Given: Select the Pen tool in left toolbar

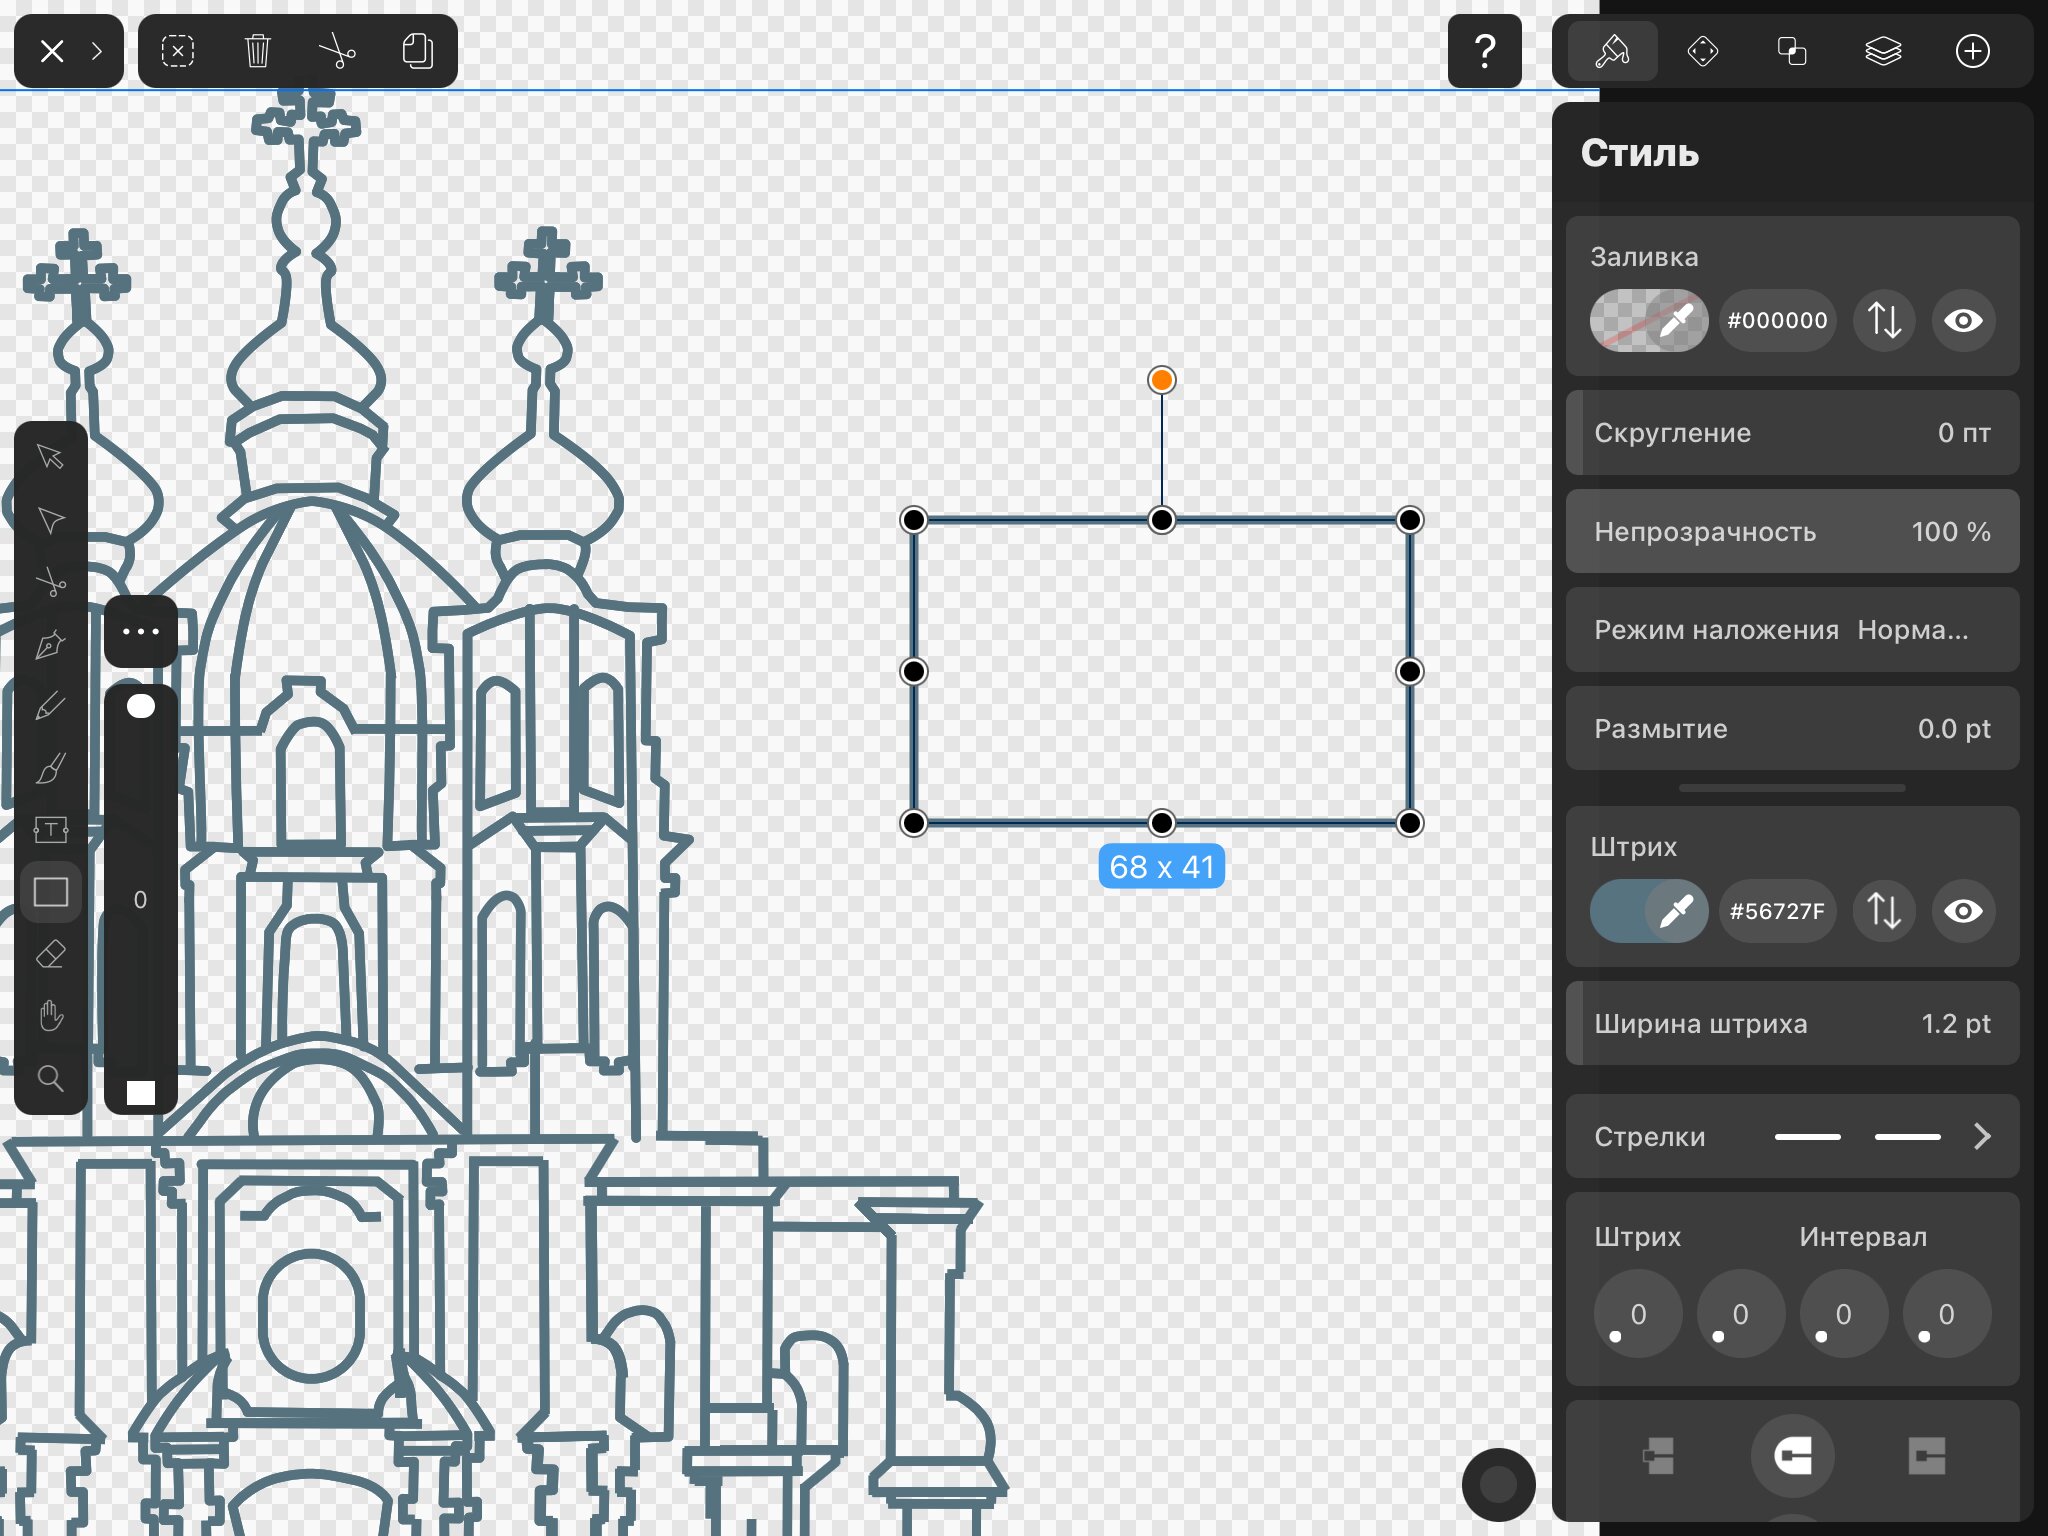Looking at the screenshot, I should point(51,645).
